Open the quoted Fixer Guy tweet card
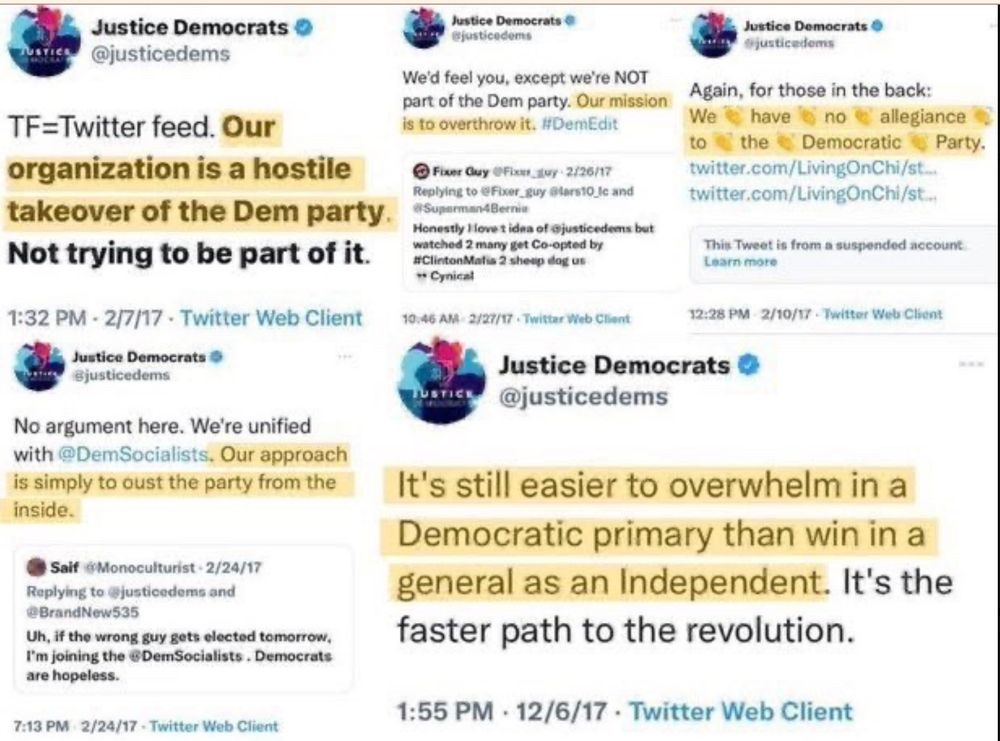Image resolution: width=1000 pixels, height=741 pixels. pyautogui.click(x=542, y=223)
